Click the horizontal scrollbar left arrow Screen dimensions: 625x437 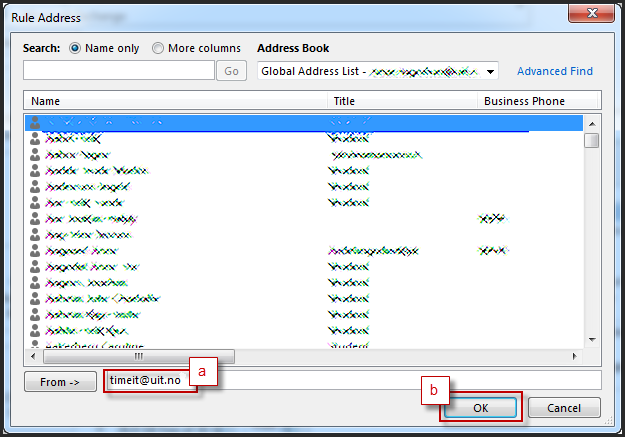33,355
